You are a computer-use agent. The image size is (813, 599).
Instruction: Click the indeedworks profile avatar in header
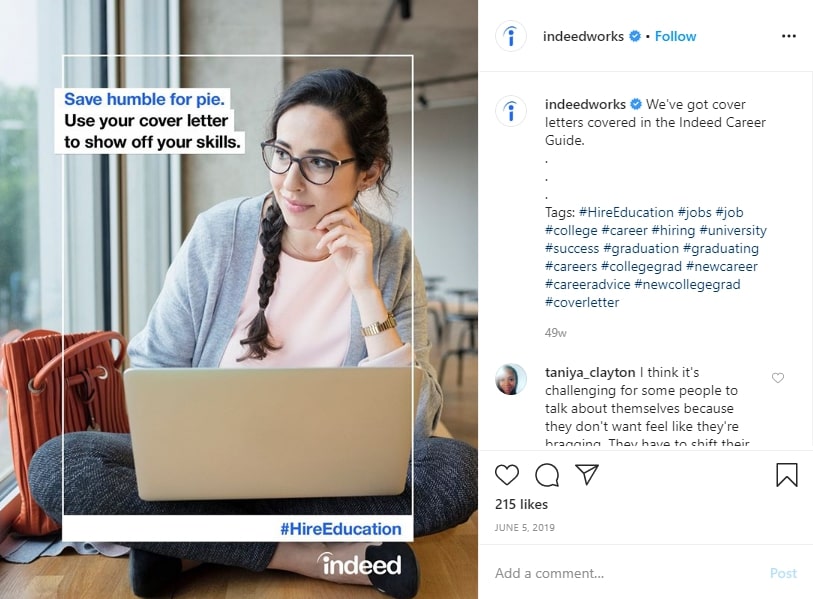[511, 36]
